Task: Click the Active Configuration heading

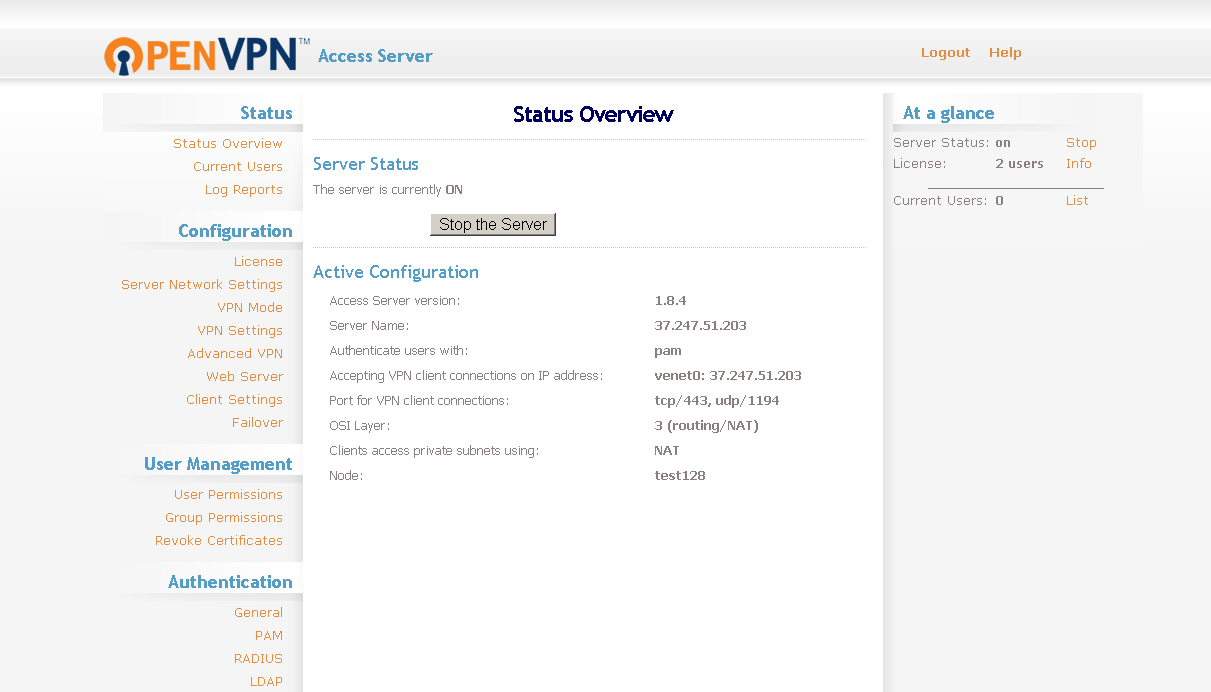Action: [396, 272]
